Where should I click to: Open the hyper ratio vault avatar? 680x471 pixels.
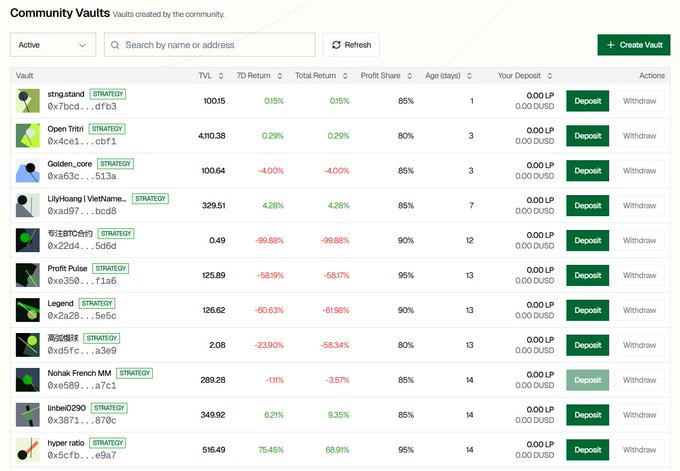pos(28,450)
